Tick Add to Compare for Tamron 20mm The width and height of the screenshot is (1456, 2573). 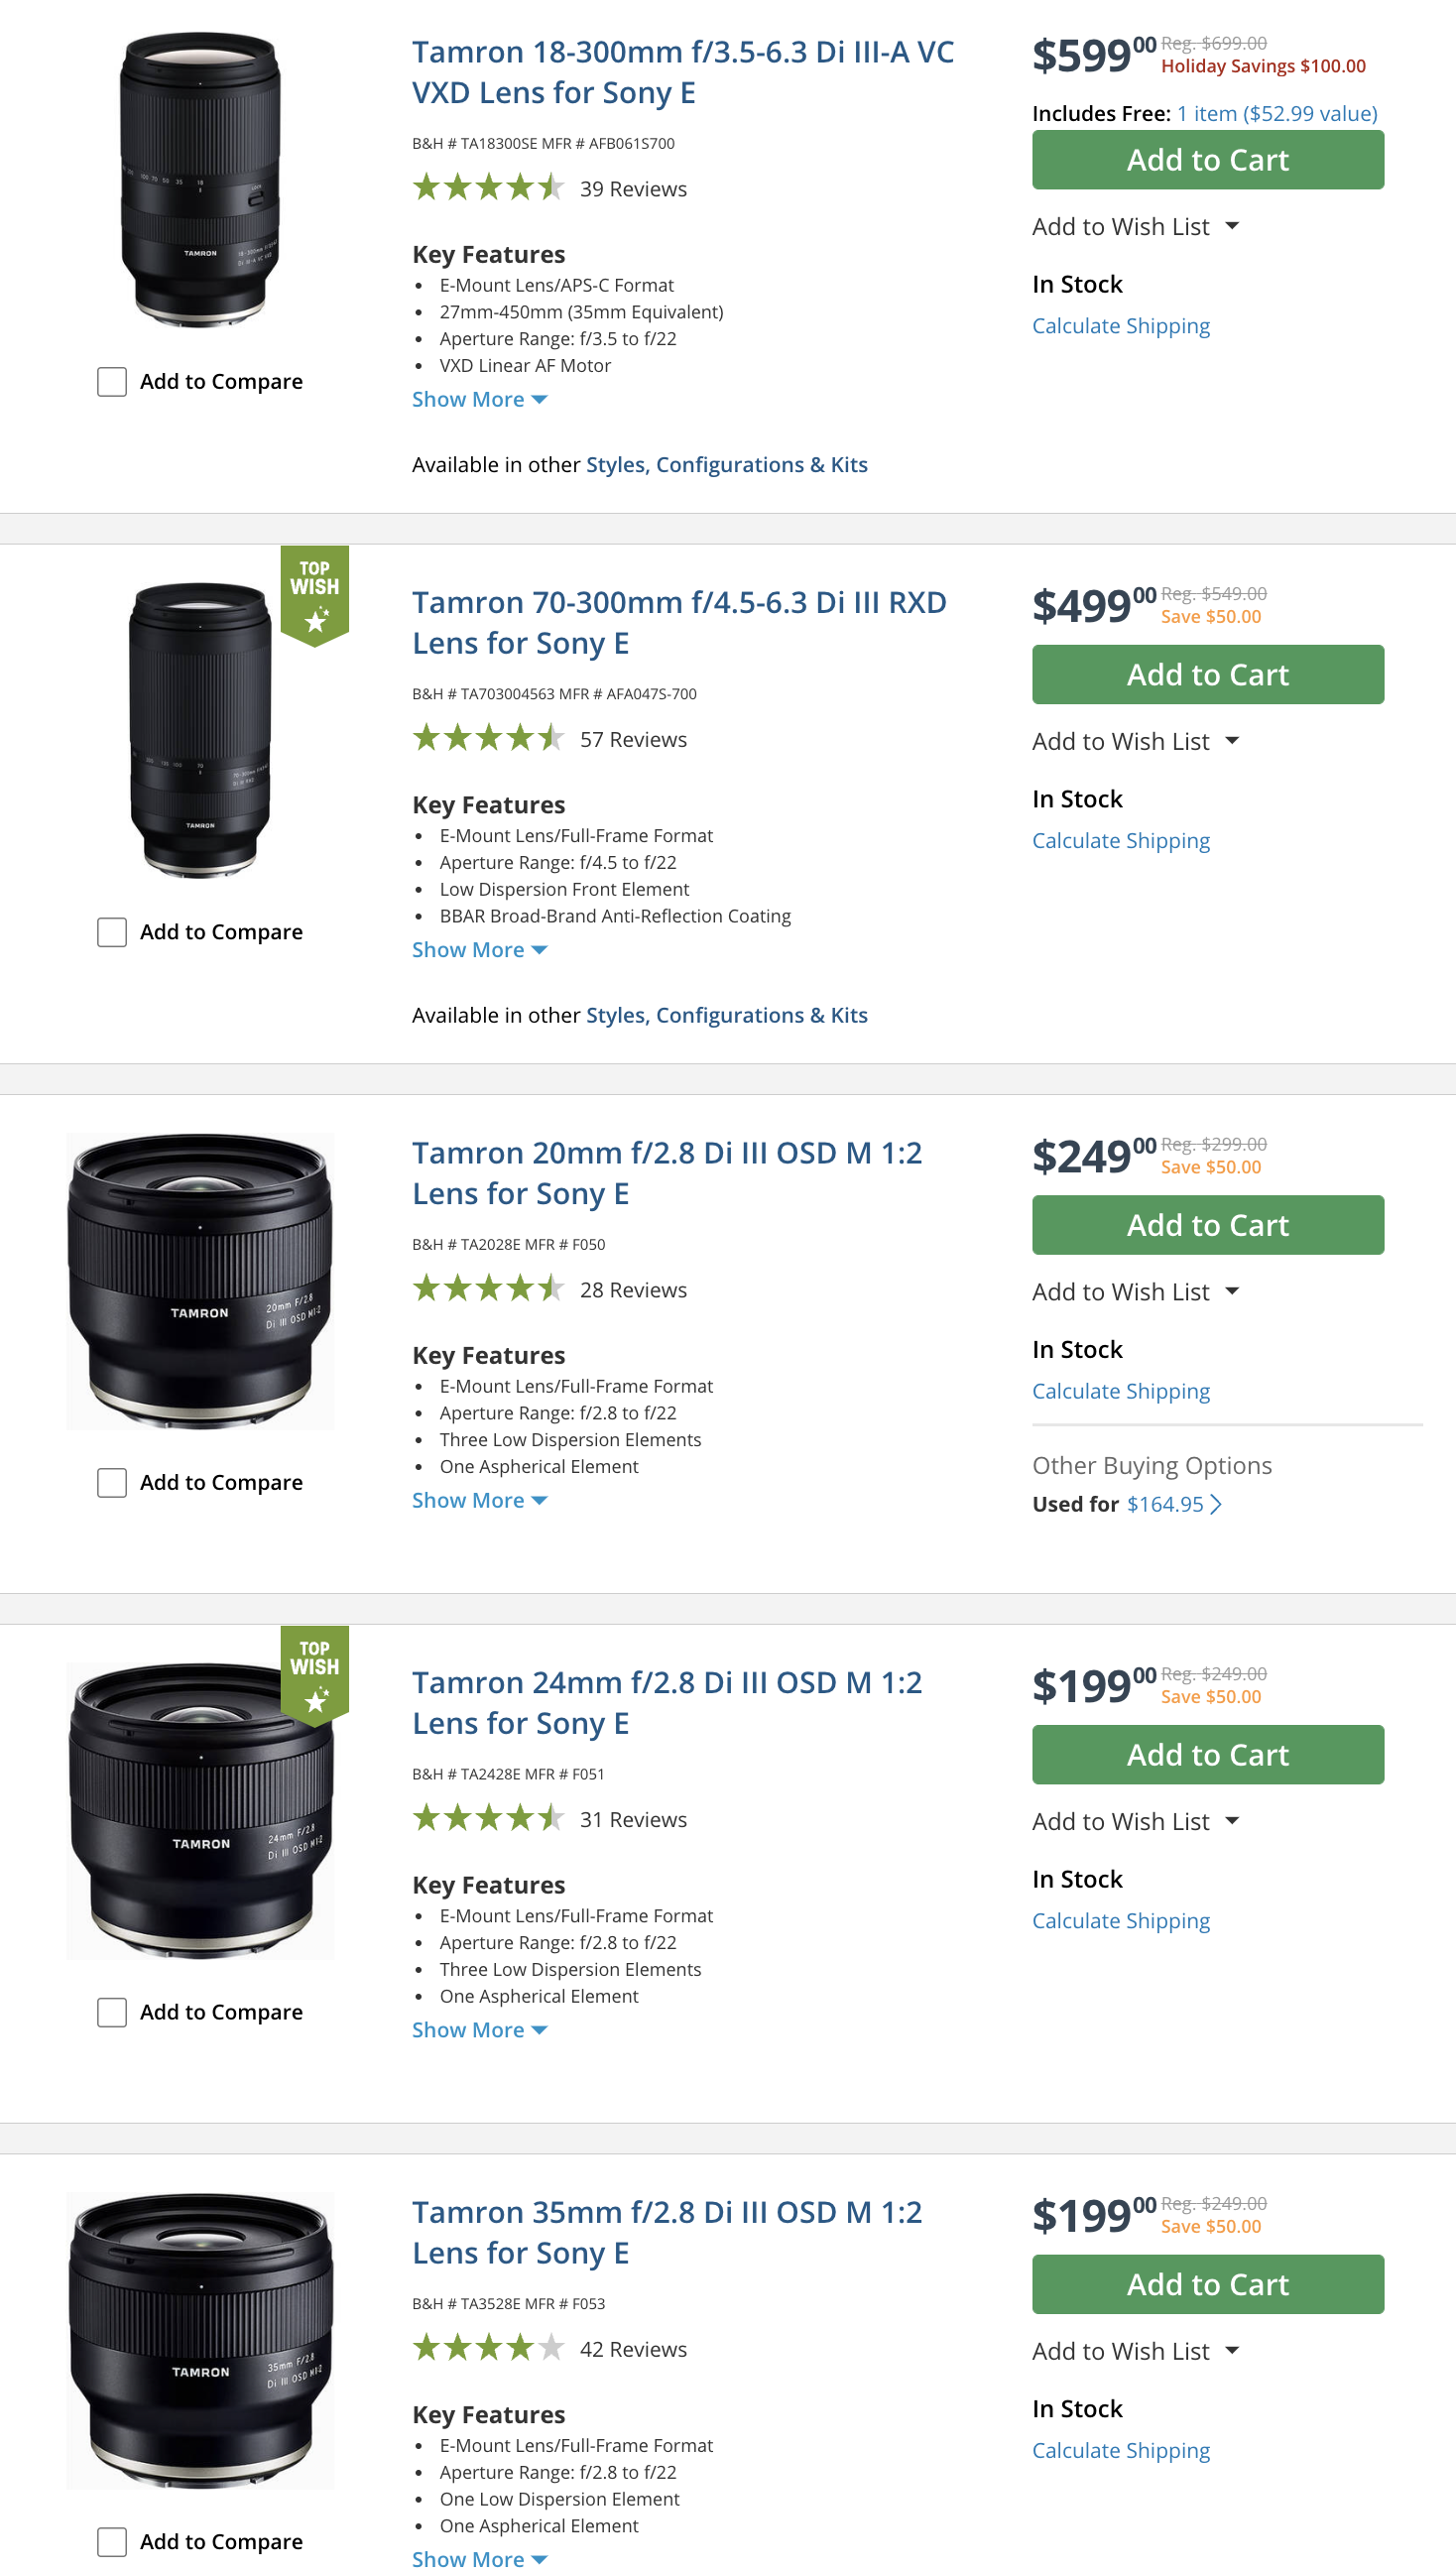(112, 1482)
